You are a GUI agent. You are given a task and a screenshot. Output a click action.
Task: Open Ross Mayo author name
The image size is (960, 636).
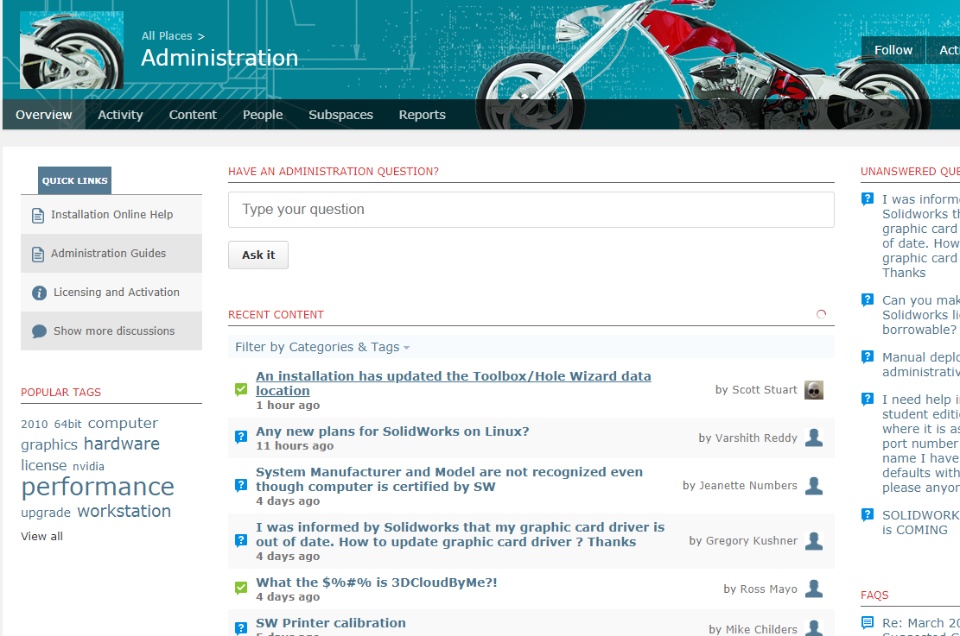point(769,589)
